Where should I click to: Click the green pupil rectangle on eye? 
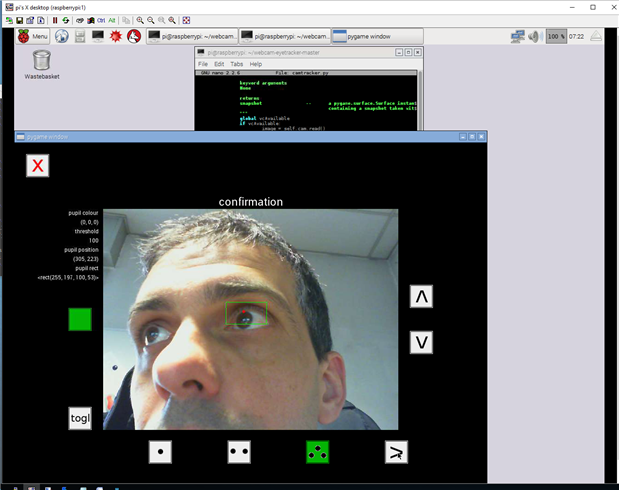246,314
